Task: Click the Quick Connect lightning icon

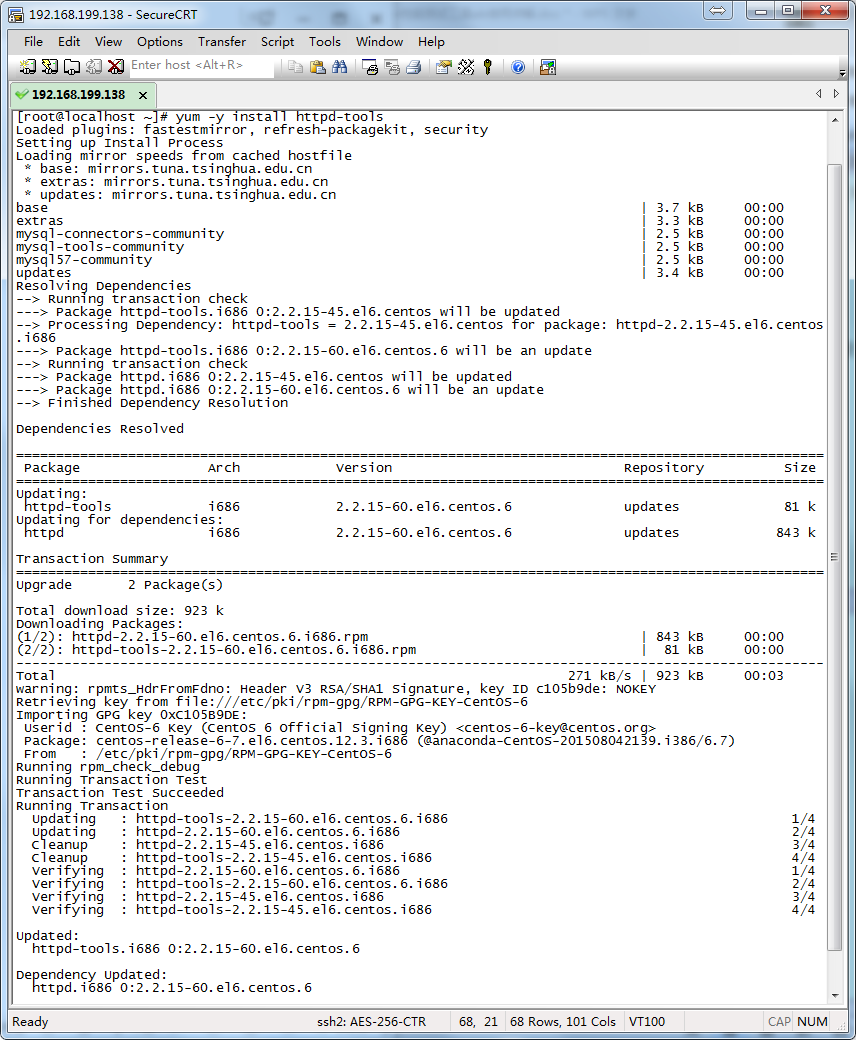Action: click(50, 67)
